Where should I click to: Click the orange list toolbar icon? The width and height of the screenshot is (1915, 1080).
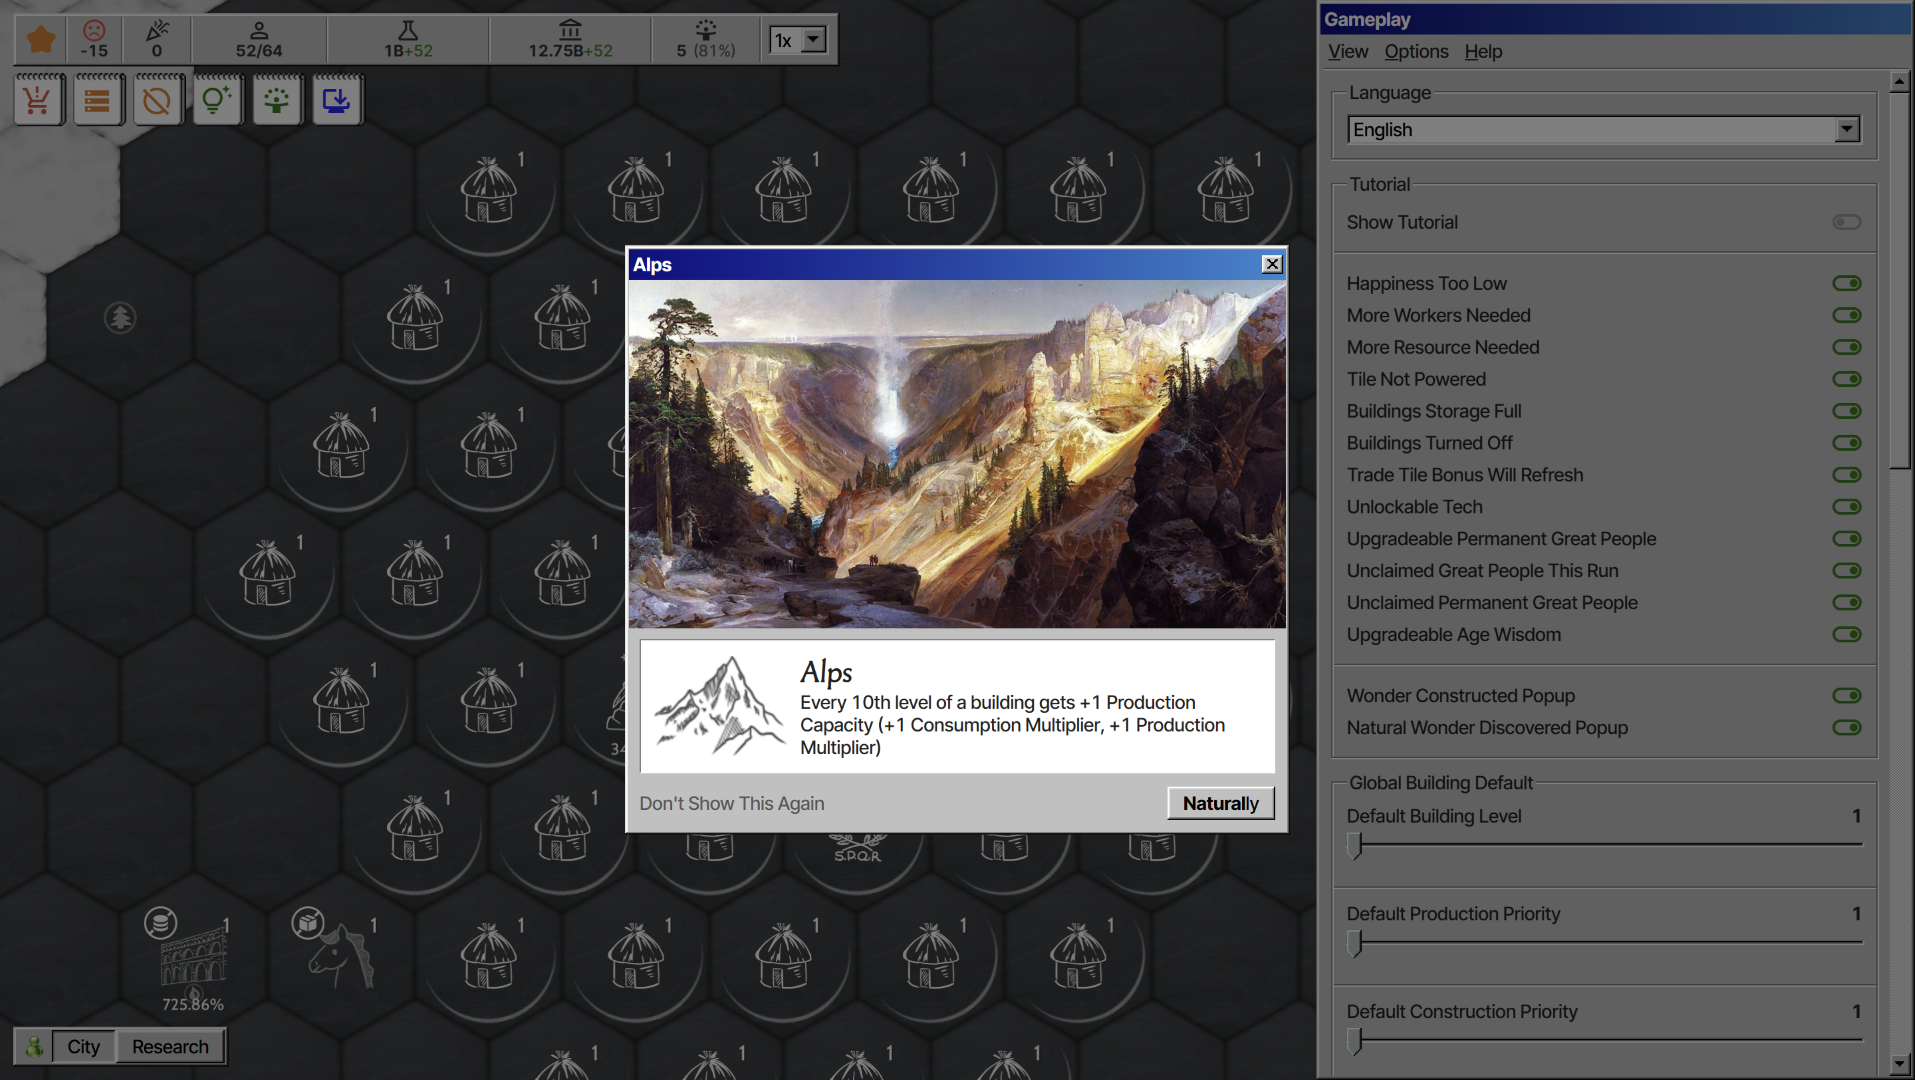pyautogui.click(x=97, y=100)
